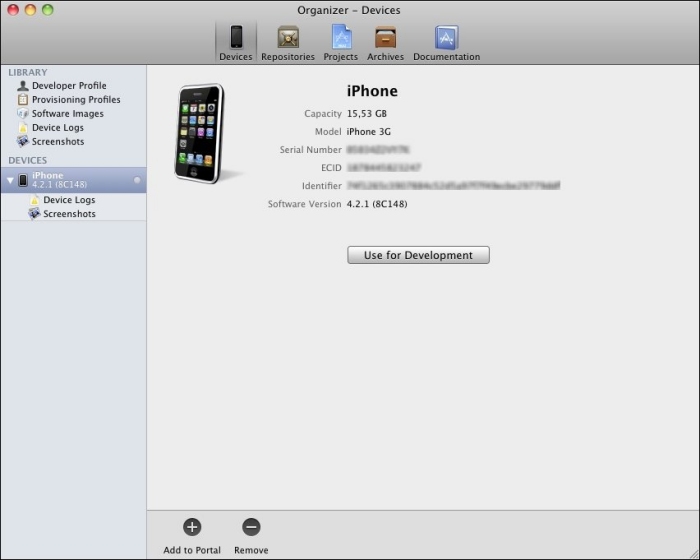Zoom the window with green button
700x560 pixels.
[48, 9]
